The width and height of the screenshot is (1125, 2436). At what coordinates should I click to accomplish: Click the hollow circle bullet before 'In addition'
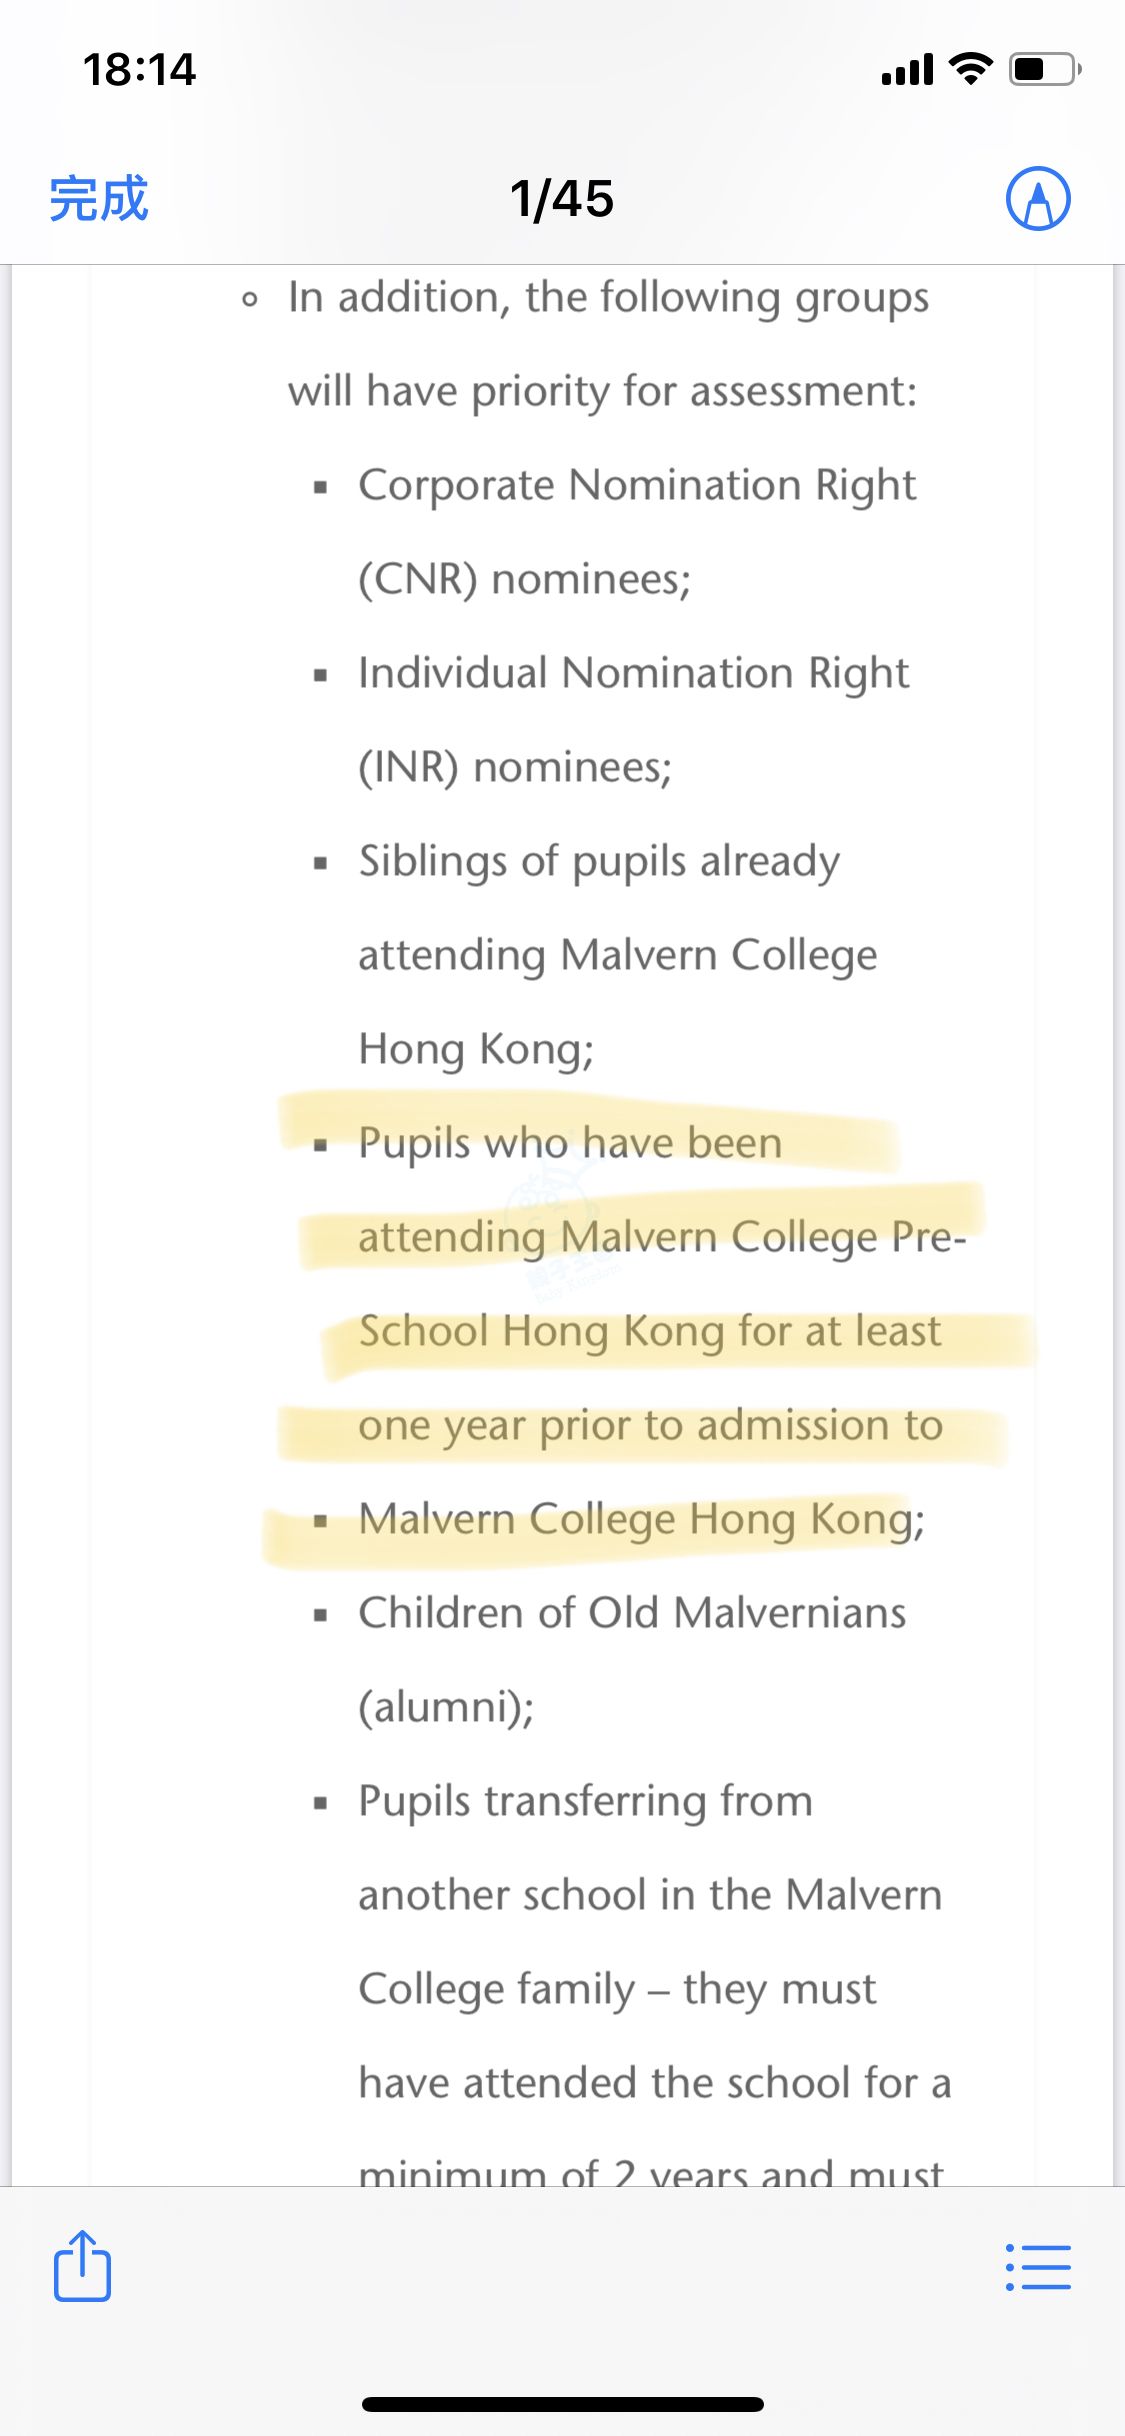(250, 299)
